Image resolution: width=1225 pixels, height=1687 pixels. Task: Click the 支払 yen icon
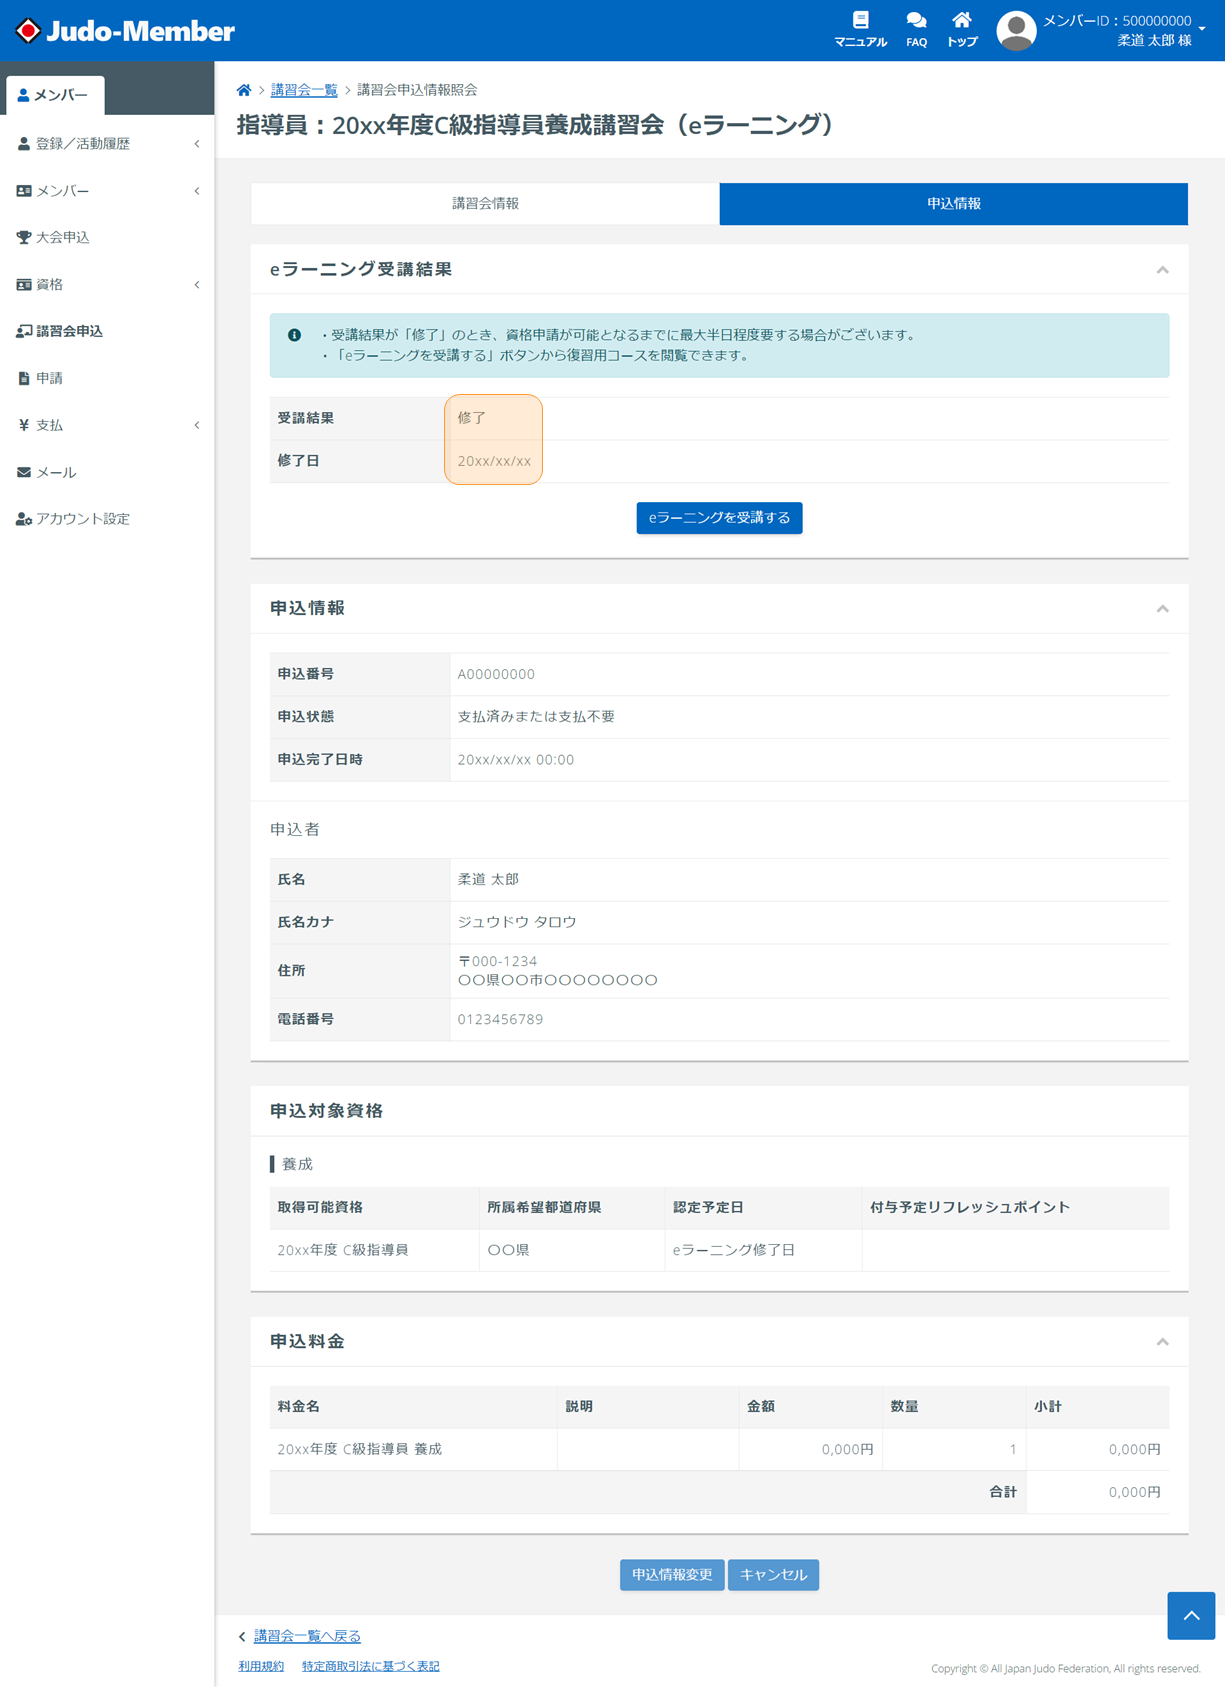point(24,425)
